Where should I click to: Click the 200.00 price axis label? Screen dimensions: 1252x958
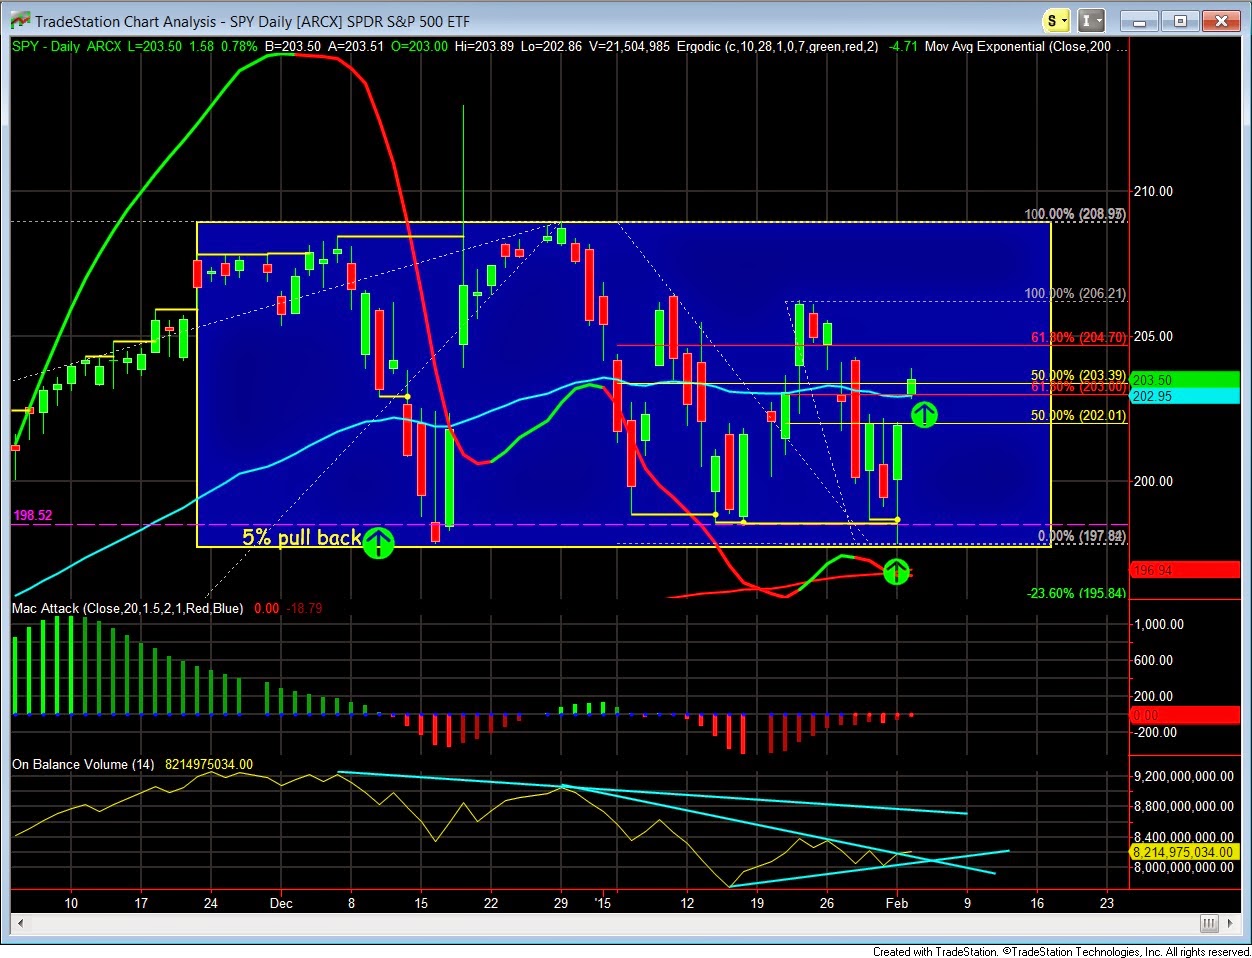(1153, 481)
